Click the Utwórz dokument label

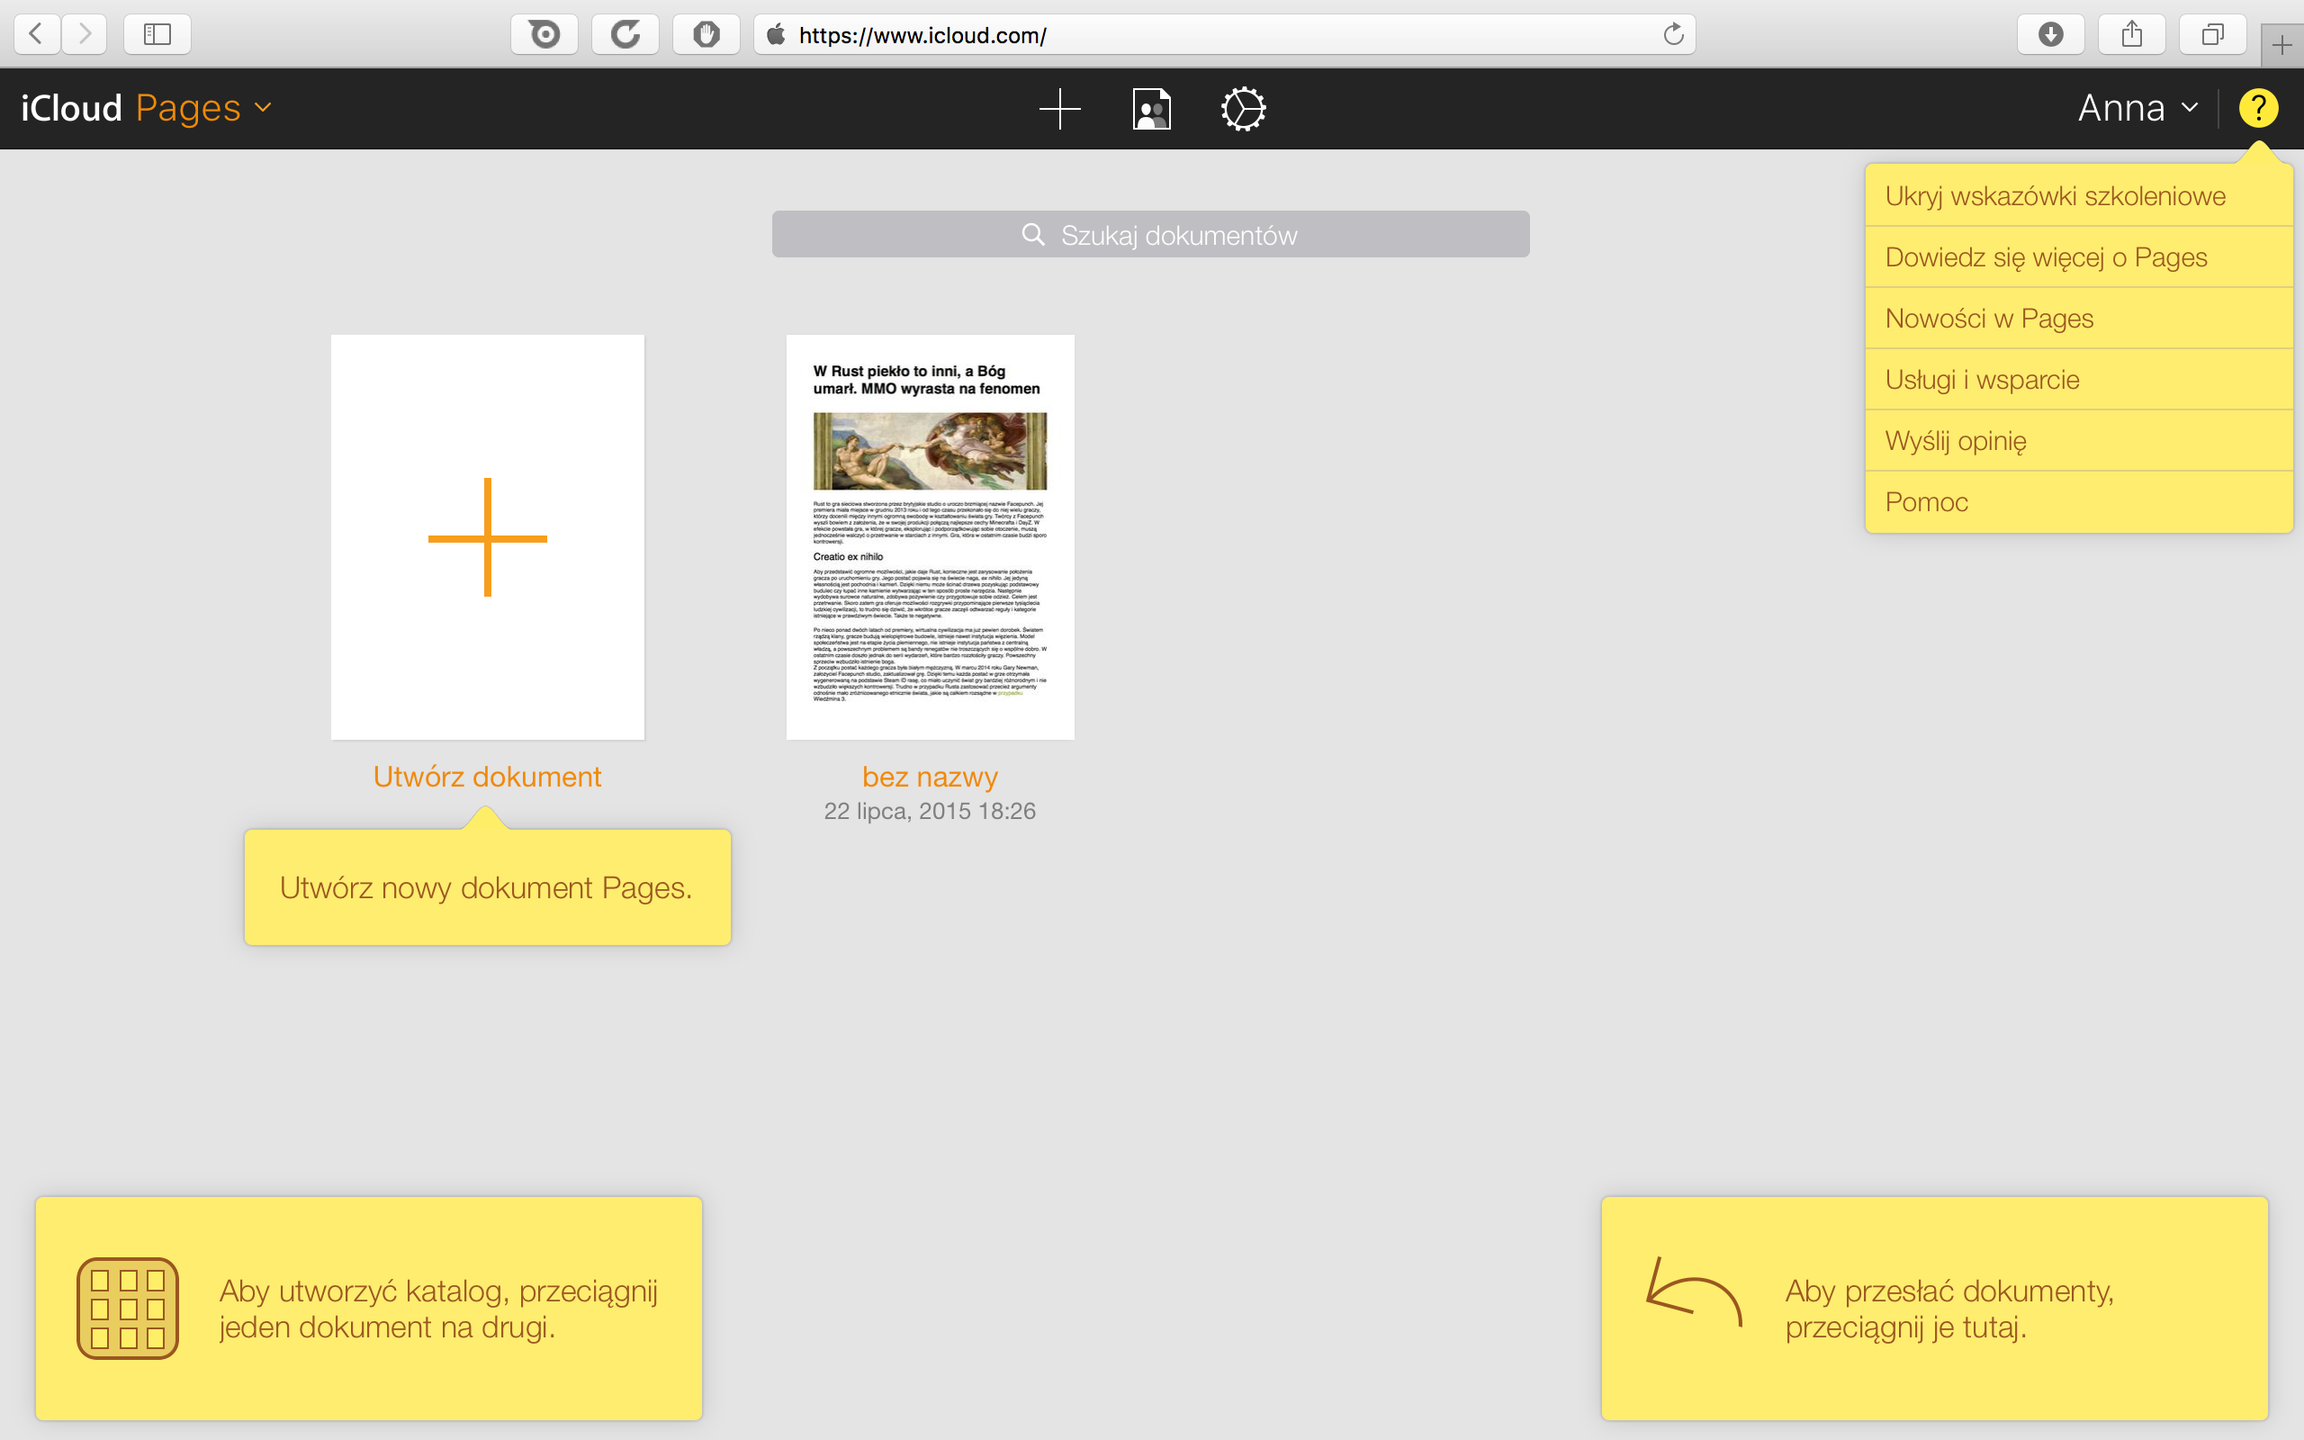click(x=487, y=776)
